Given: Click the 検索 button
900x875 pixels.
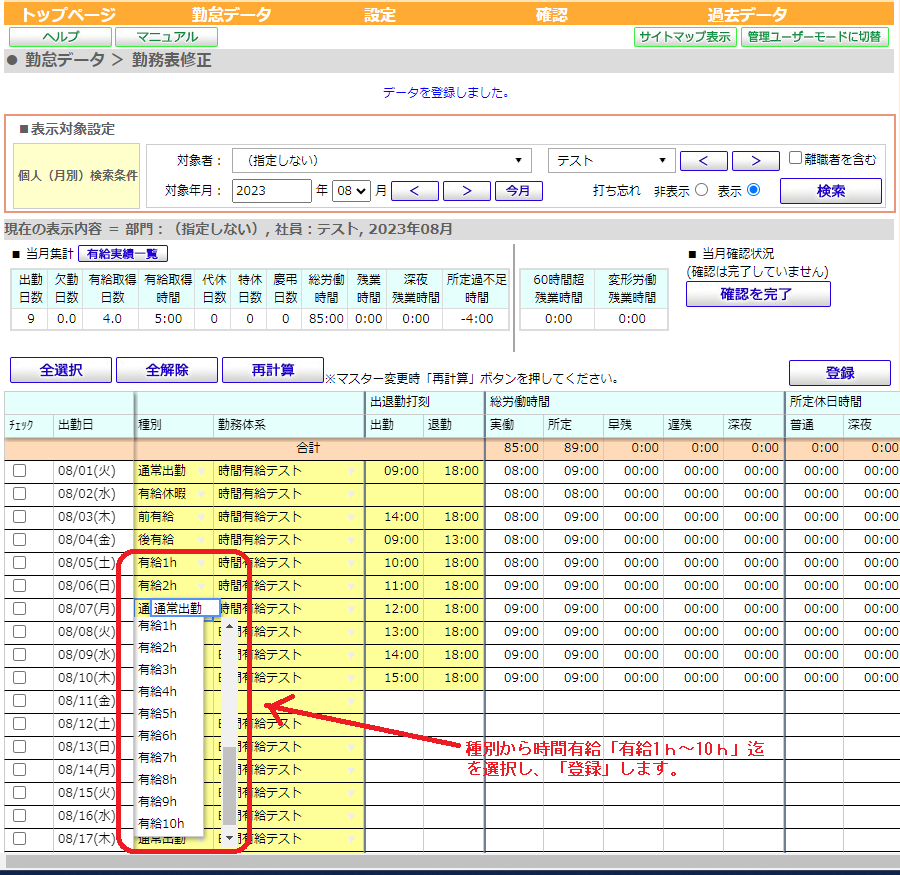Looking at the screenshot, I should [x=831, y=191].
